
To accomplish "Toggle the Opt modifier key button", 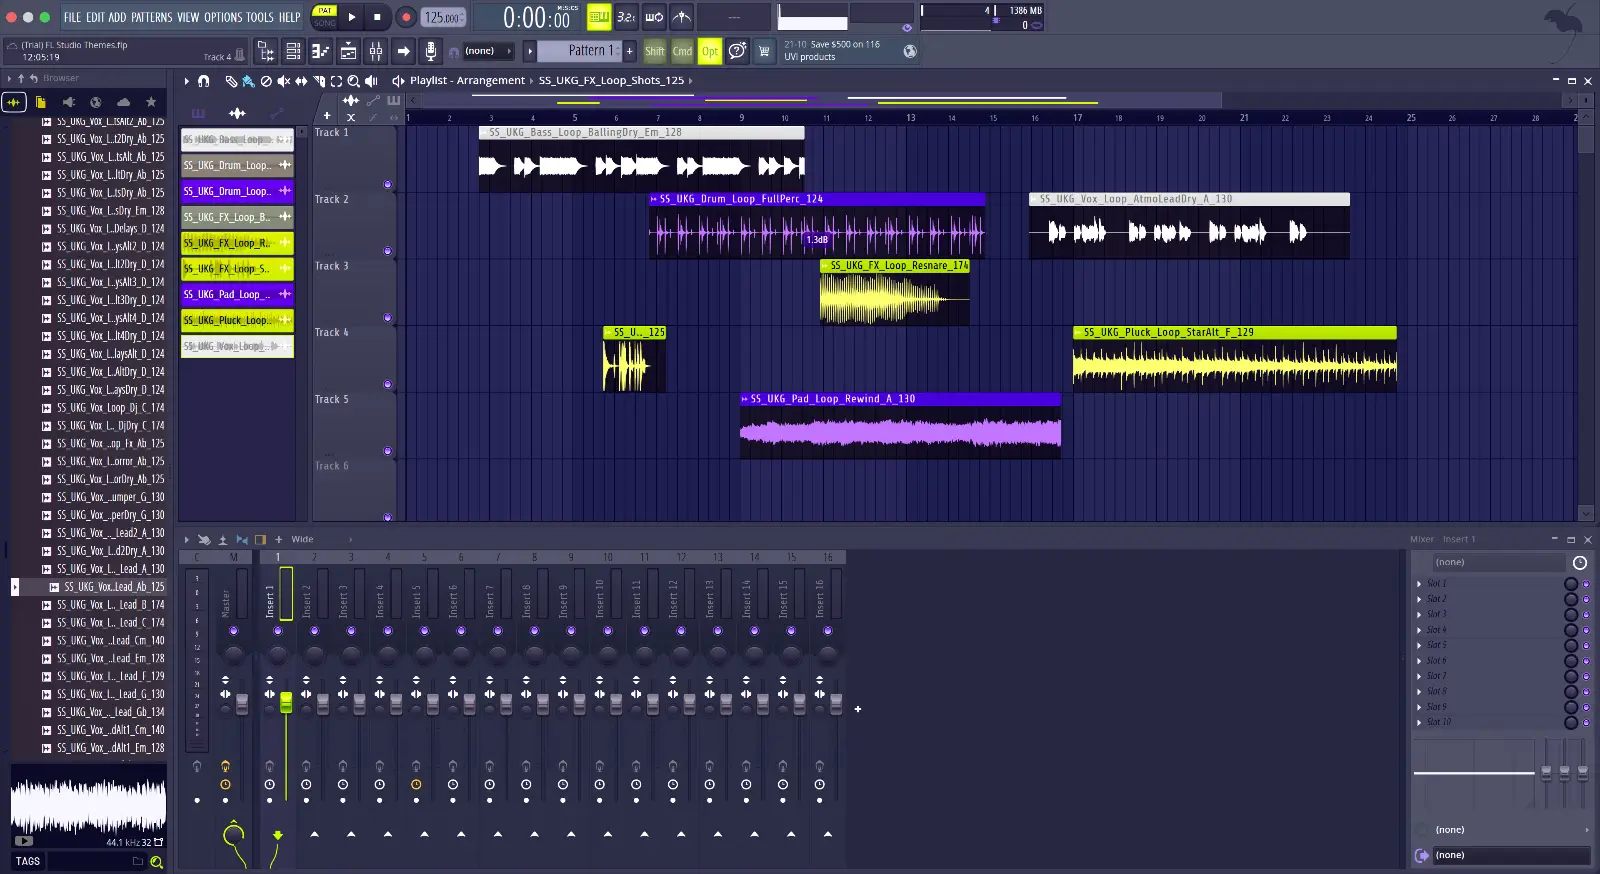I will point(710,51).
